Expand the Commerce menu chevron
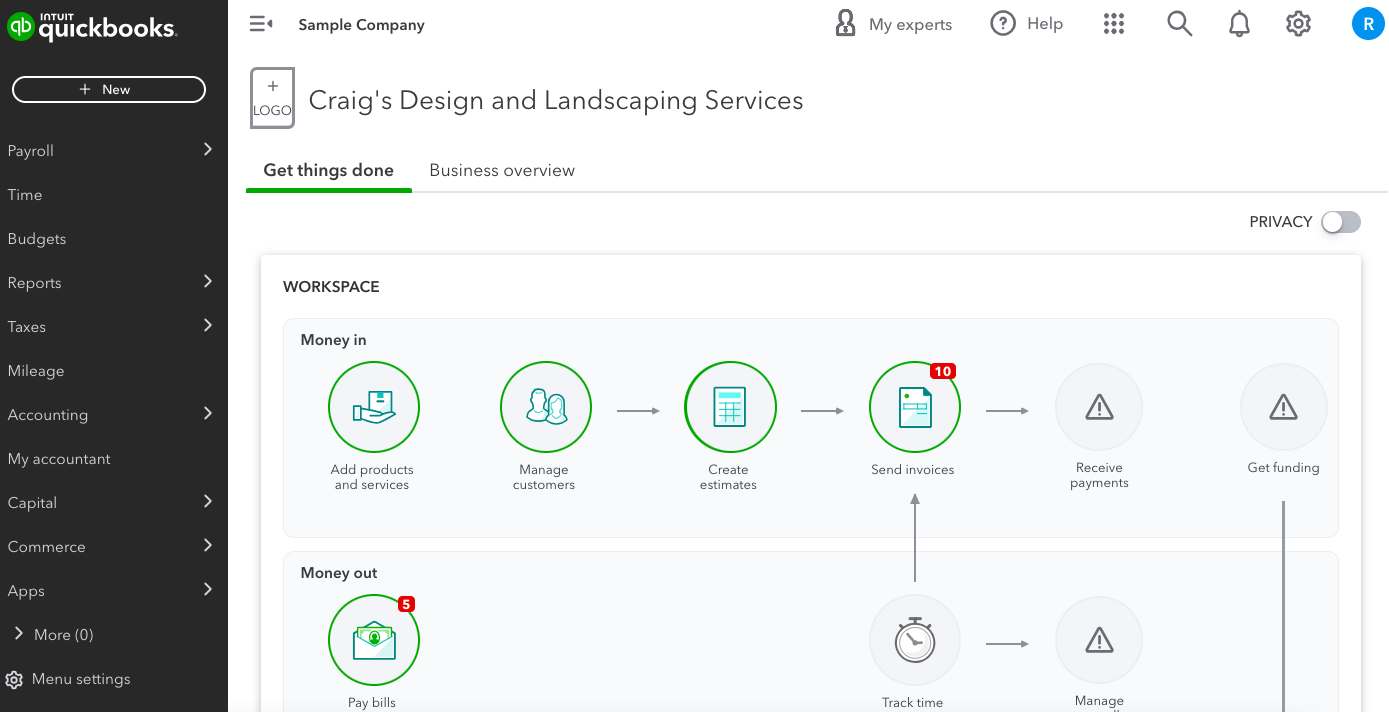Viewport: 1389px width, 712px height. [208, 545]
